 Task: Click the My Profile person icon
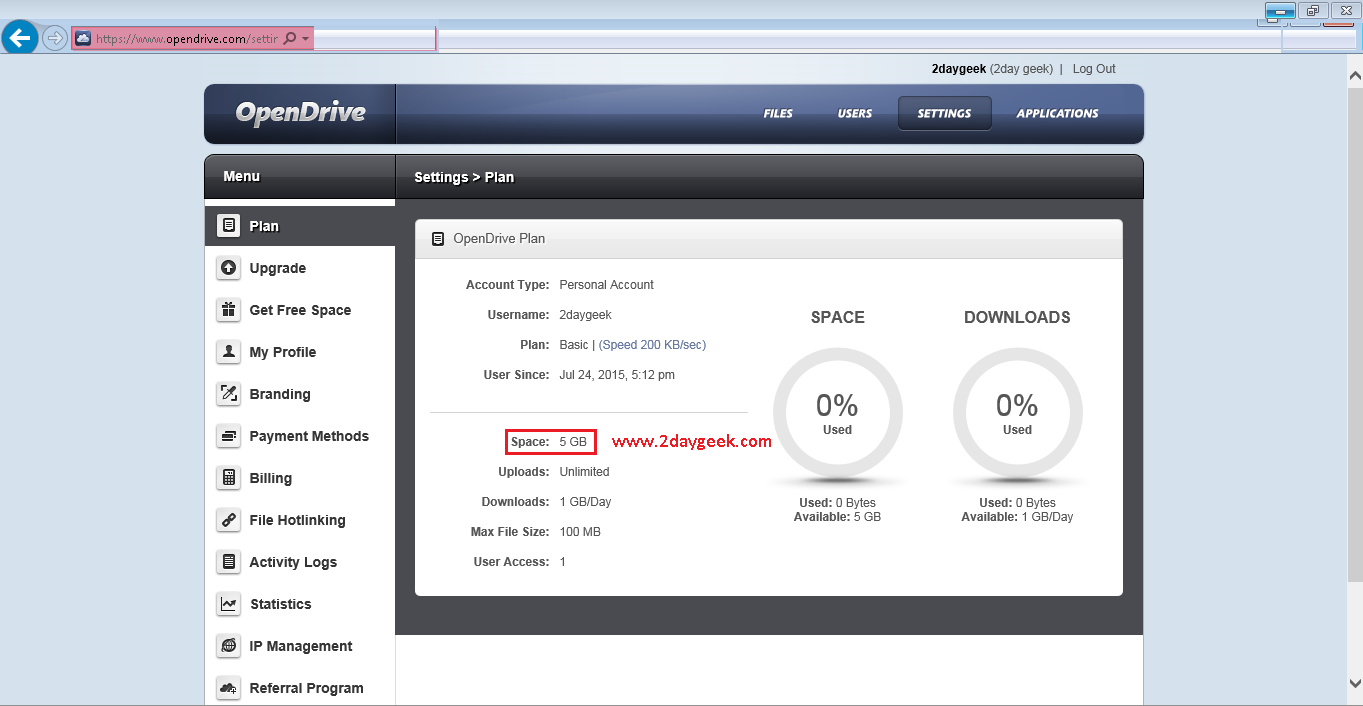pos(229,351)
